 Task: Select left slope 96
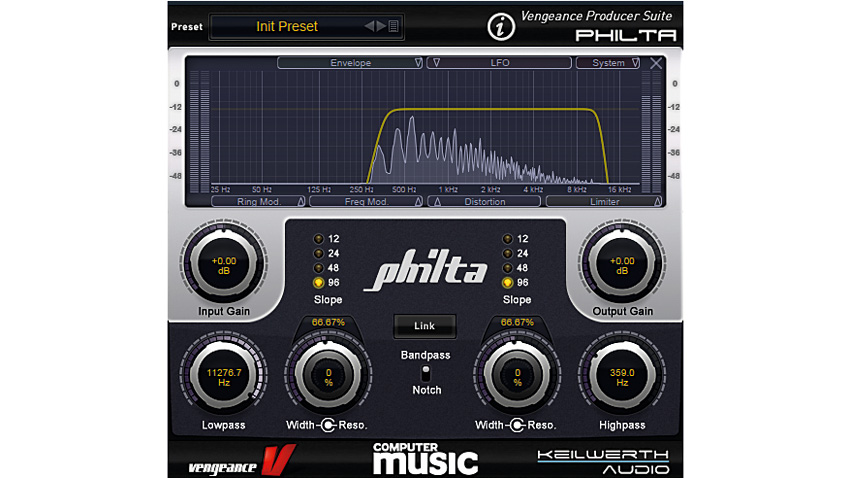[x=318, y=283]
